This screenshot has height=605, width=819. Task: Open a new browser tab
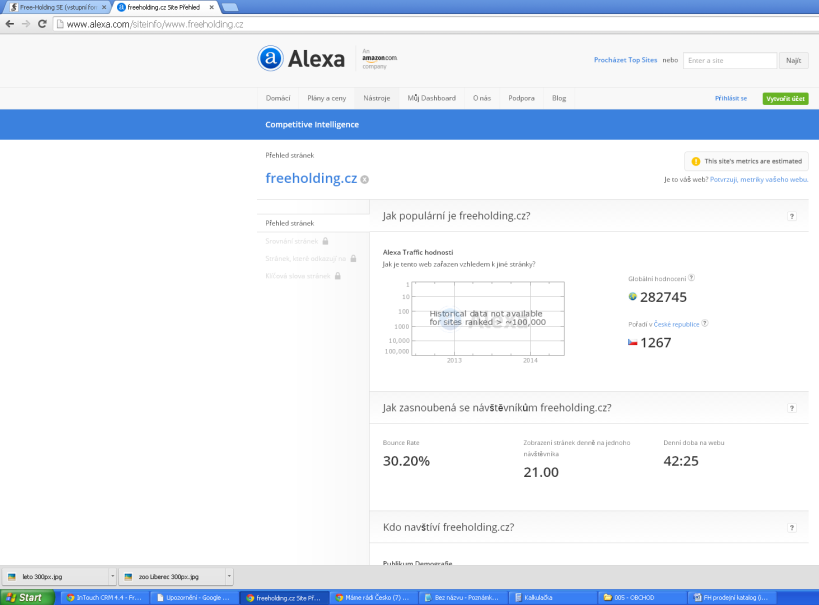coord(230,7)
